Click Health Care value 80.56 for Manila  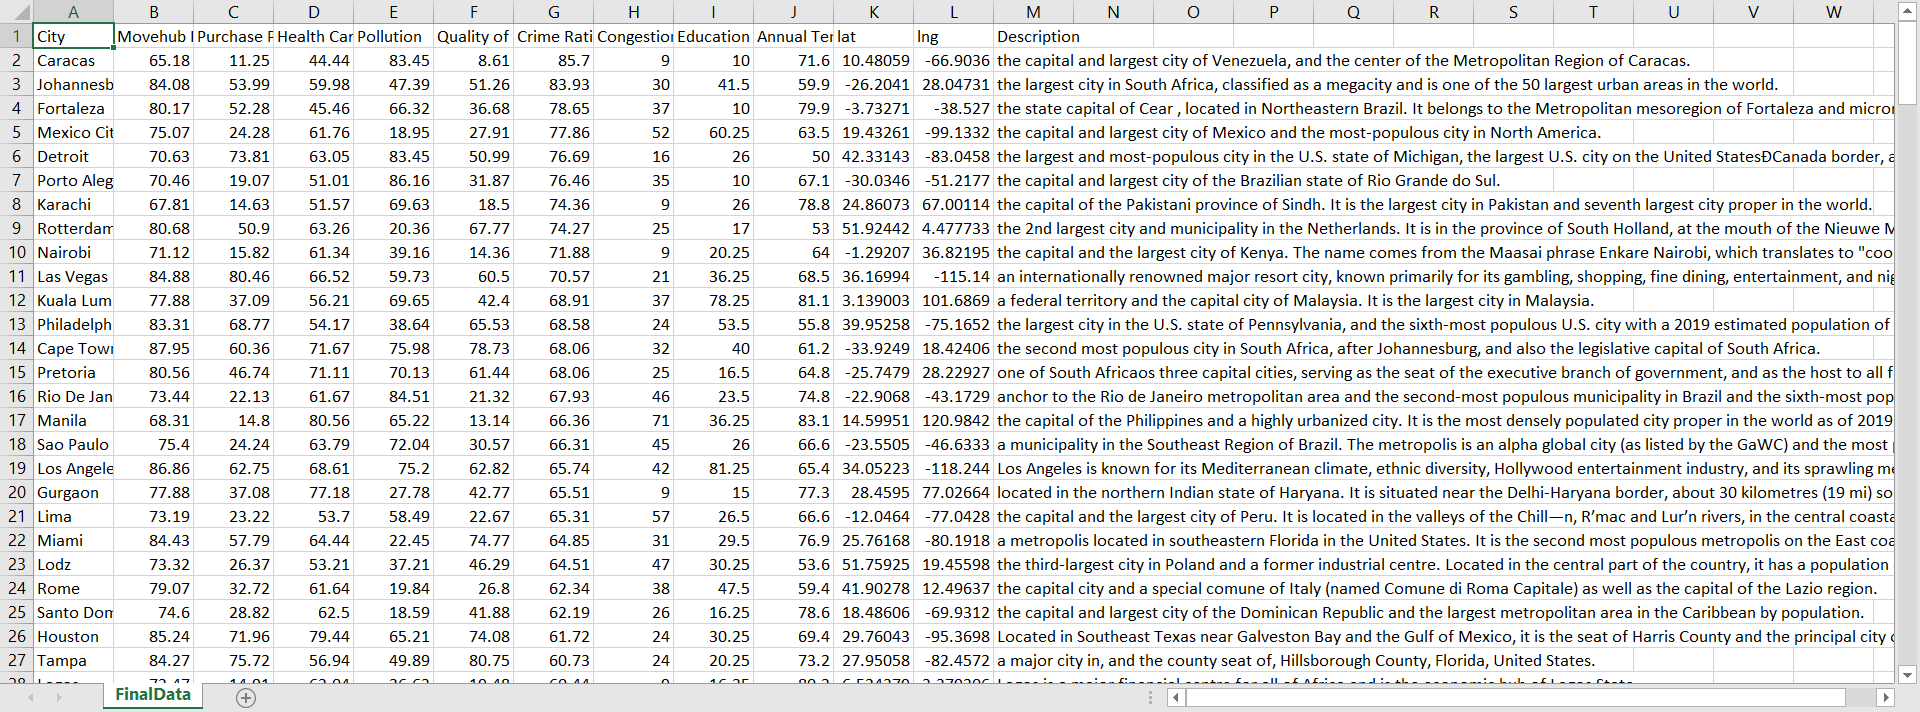click(314, 420)
